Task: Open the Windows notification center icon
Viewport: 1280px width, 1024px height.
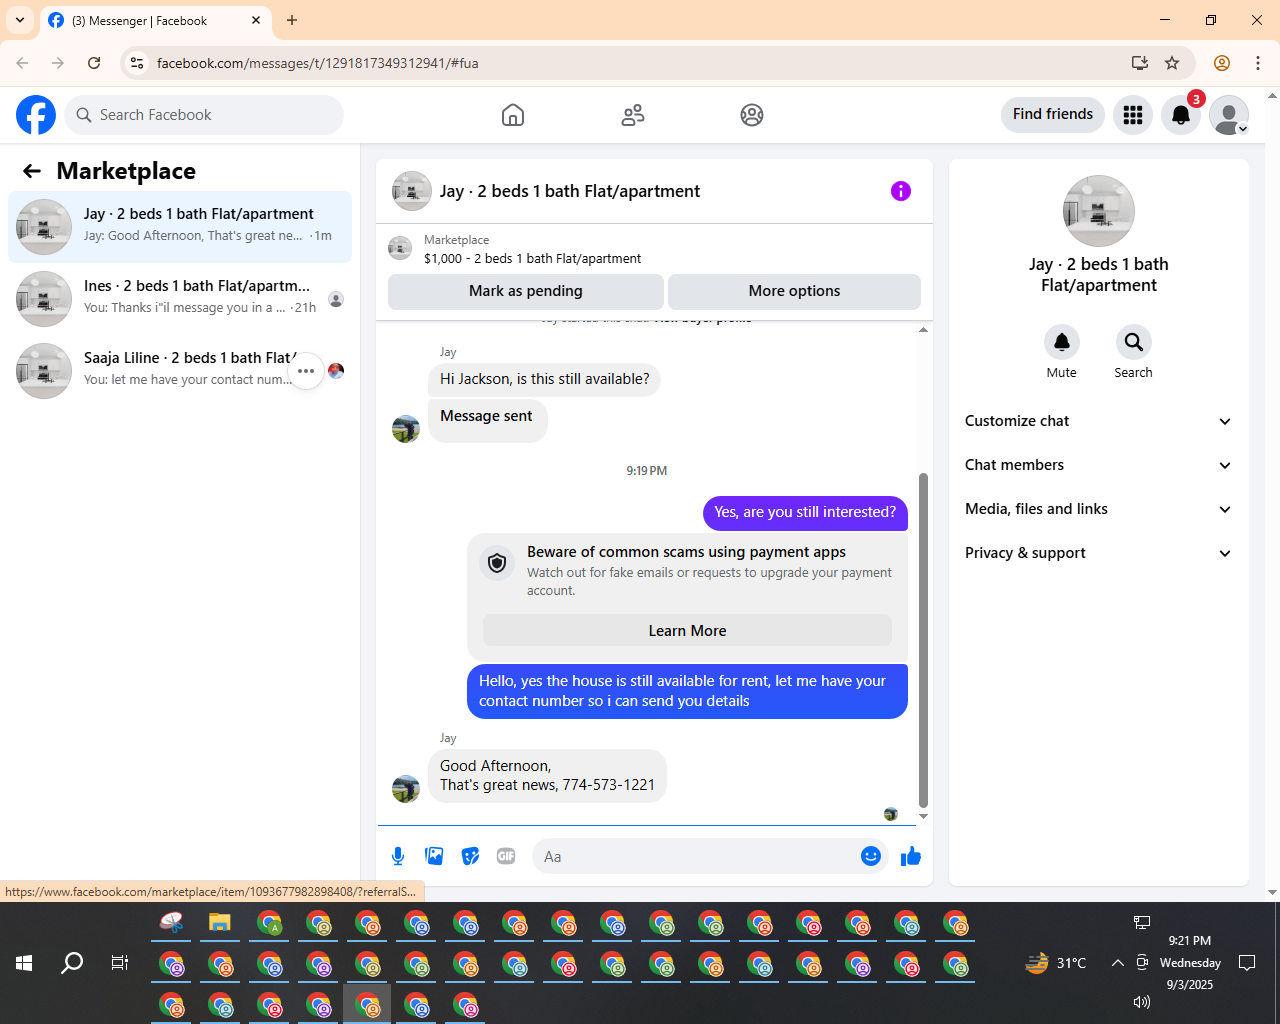Action: click(x=1247, y=963)
